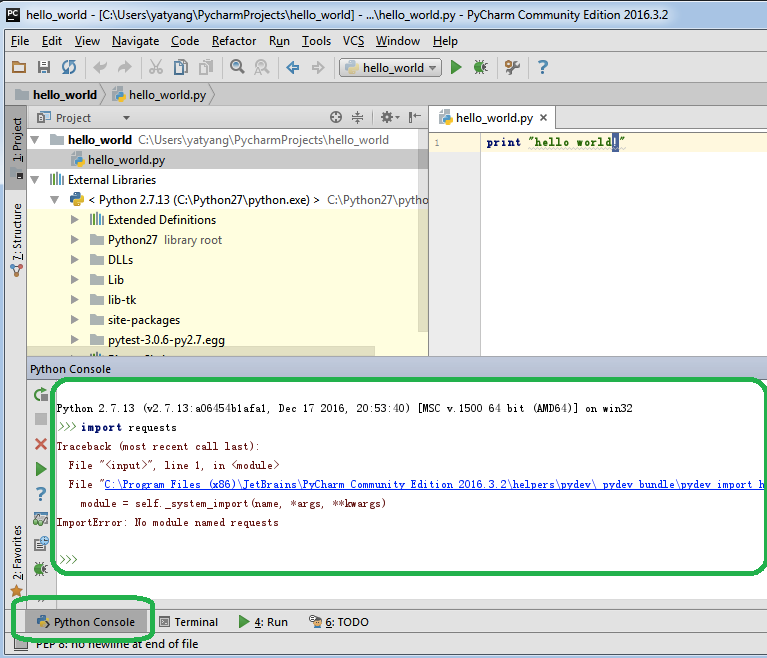This screenshot has width=767, height=658.
Task: Select hello_world.py in the project tree
Action: 127,160
